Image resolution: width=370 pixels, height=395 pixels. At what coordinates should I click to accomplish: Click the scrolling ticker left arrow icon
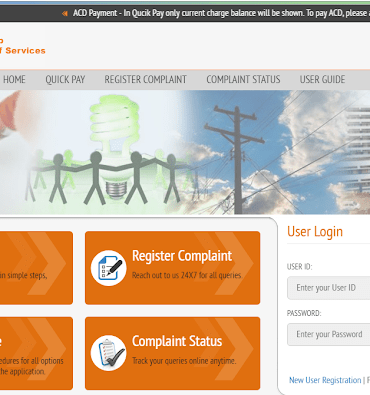coord(65,13)
